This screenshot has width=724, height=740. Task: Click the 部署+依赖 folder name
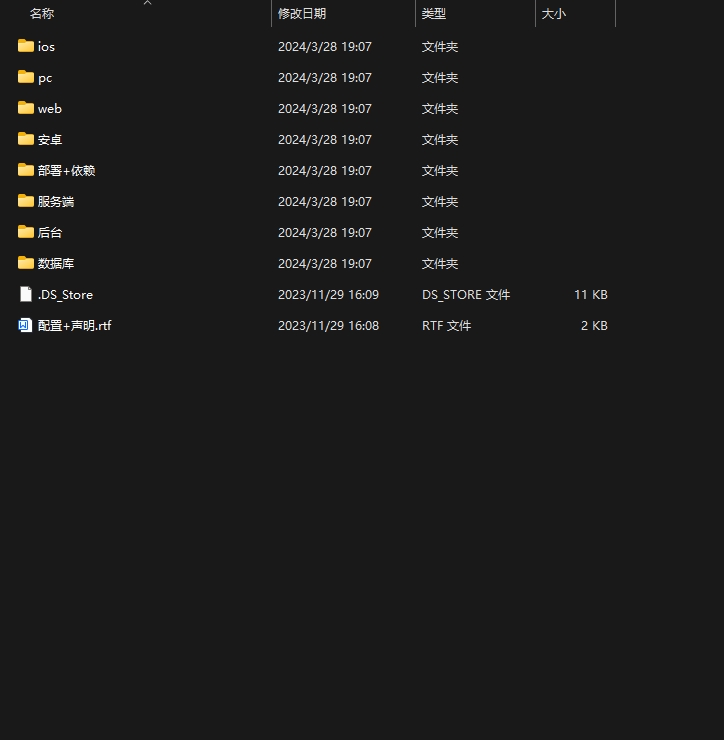[x=67, y=170]
